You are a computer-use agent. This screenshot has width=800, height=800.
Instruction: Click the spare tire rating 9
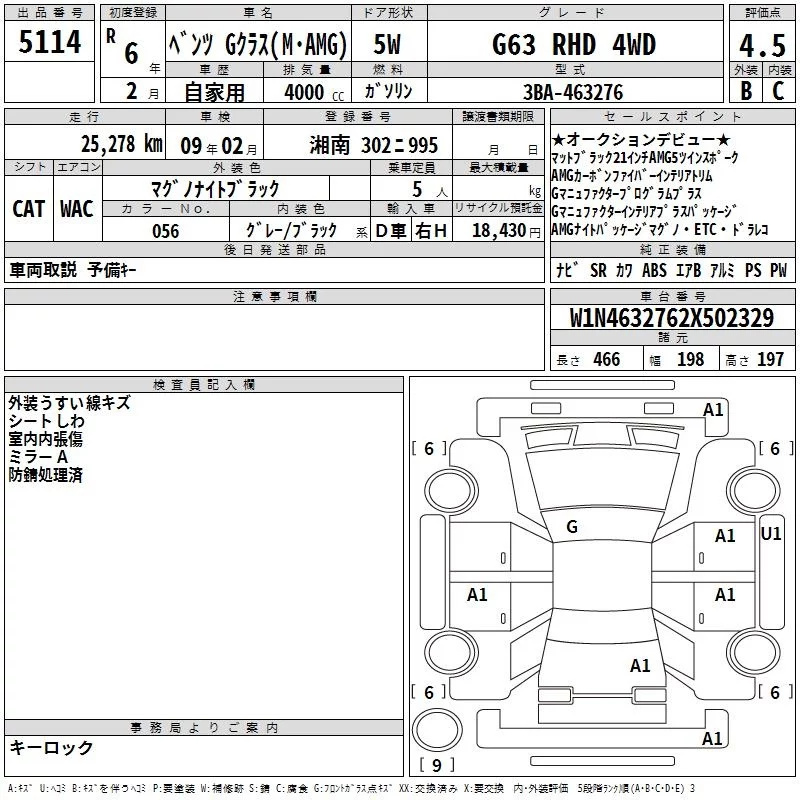[x=436, y=765]
